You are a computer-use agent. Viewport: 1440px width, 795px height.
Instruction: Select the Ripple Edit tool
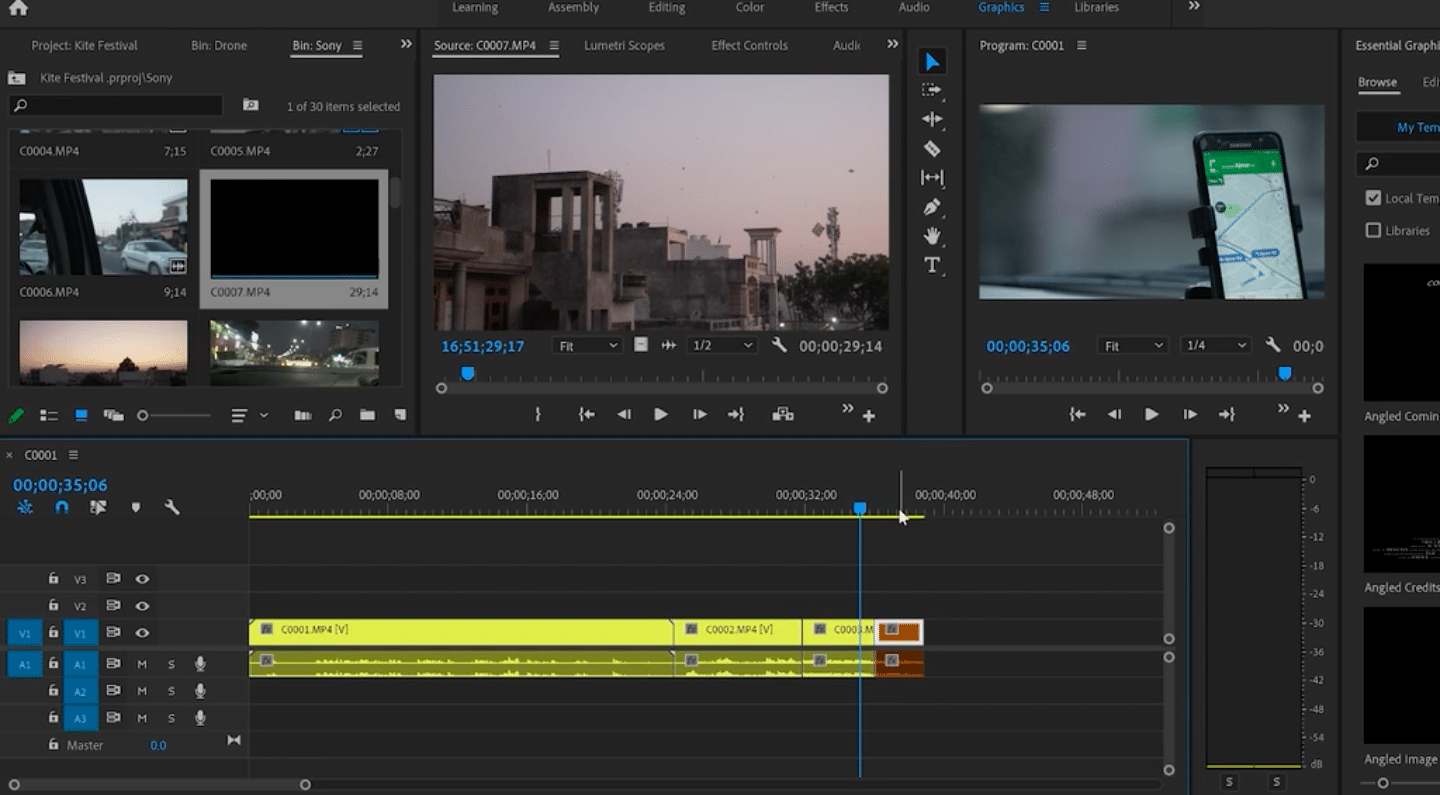pyautogui.click(x=932, y=119)
